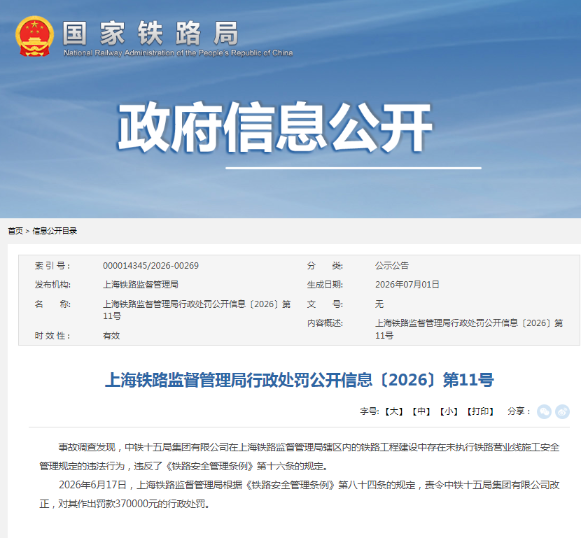The image size is (581, 538).
Task: Click the paragraph mentioning 罚款370000元
Action: click(x=299, y=494)
